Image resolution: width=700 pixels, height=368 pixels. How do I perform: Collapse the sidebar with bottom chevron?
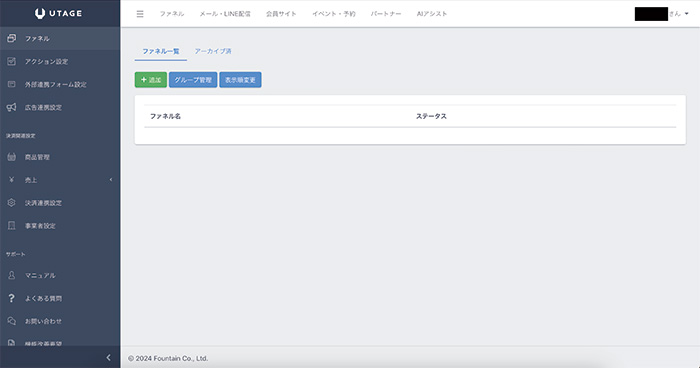[108, 357]
